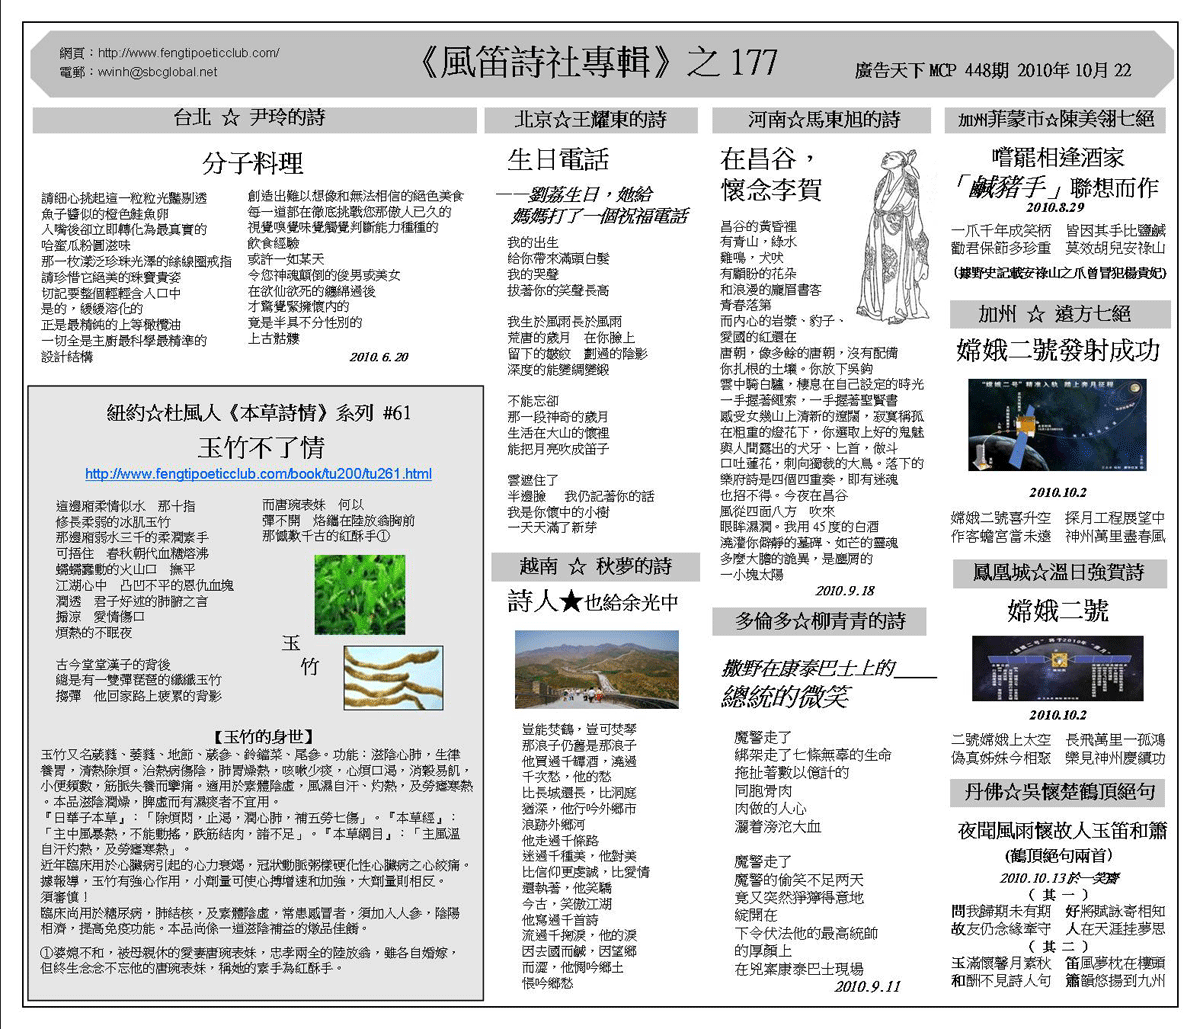
Task: Click the 越南☆秋夢的詩 section header
Action: [x=595, y=567]
